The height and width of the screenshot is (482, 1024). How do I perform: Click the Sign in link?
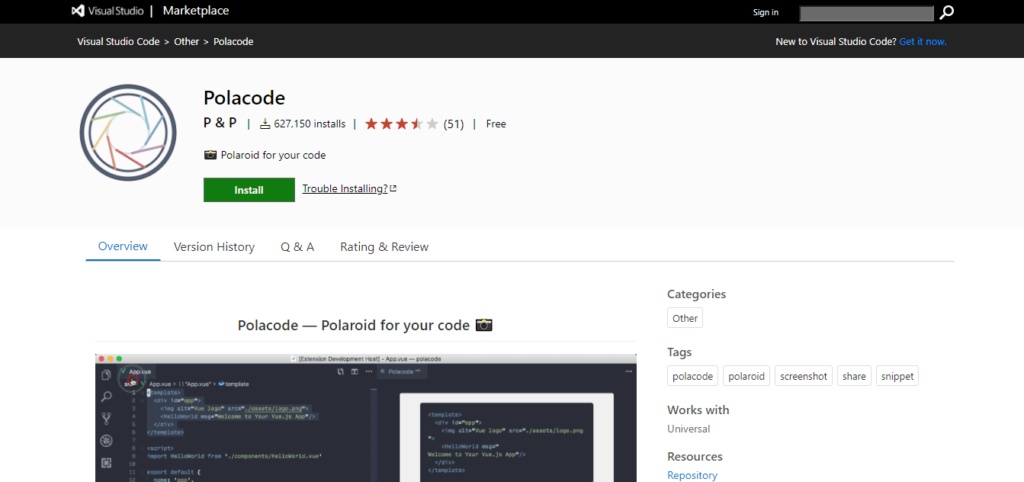[x=765, y=12]
